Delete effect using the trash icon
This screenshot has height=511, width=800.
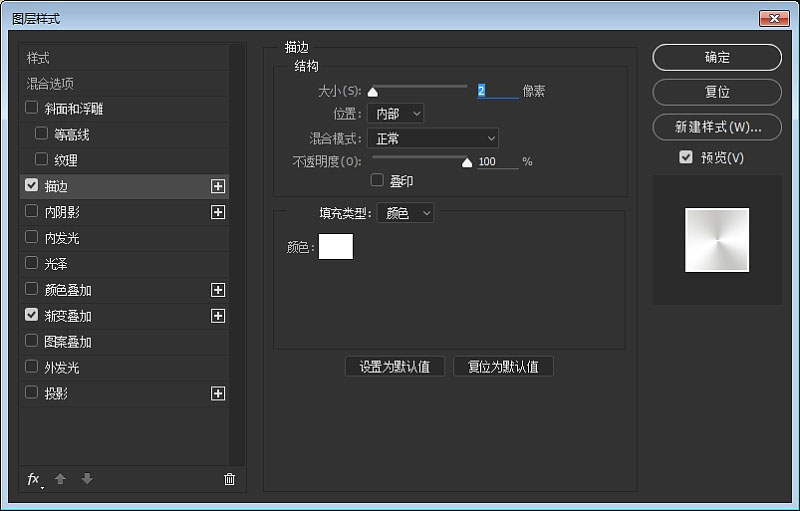[x=230, y=479]
